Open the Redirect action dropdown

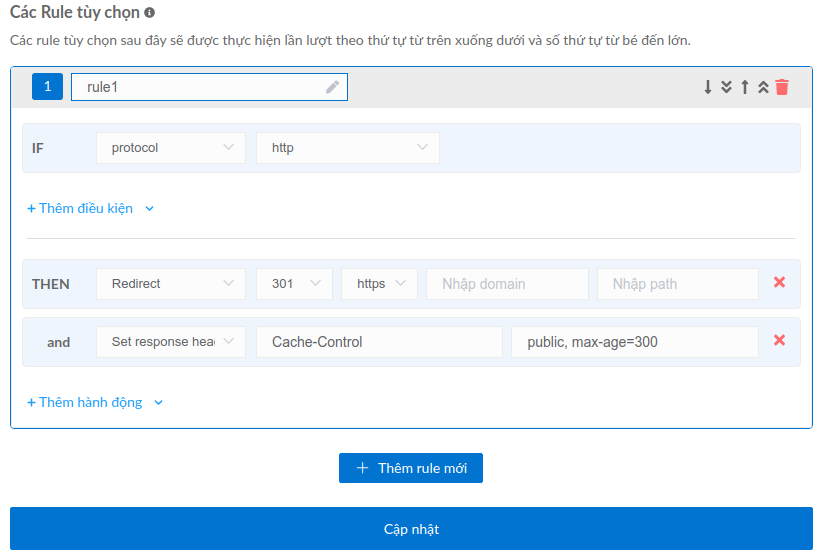click(x=171, y=284)
